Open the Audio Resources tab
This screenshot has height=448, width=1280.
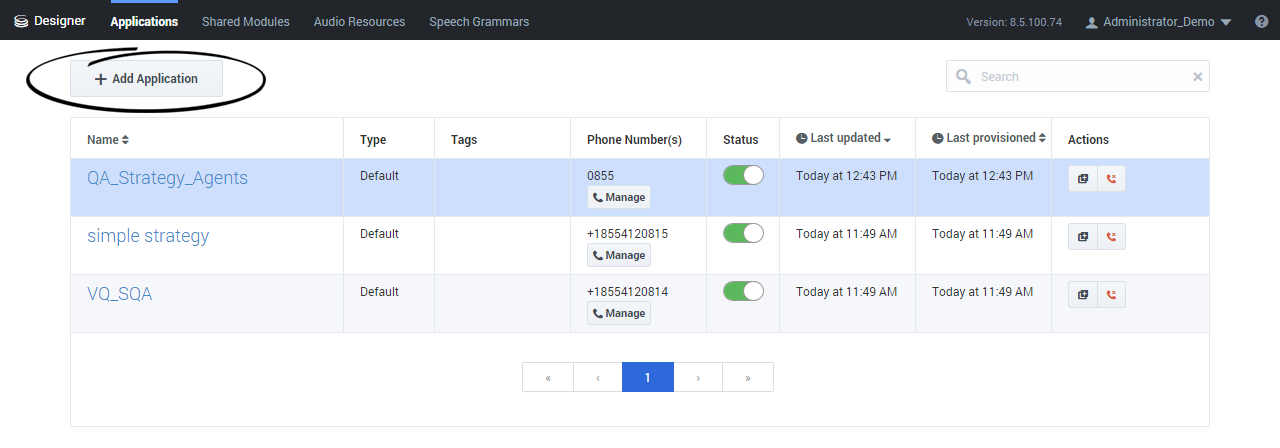tap(359, 21)
